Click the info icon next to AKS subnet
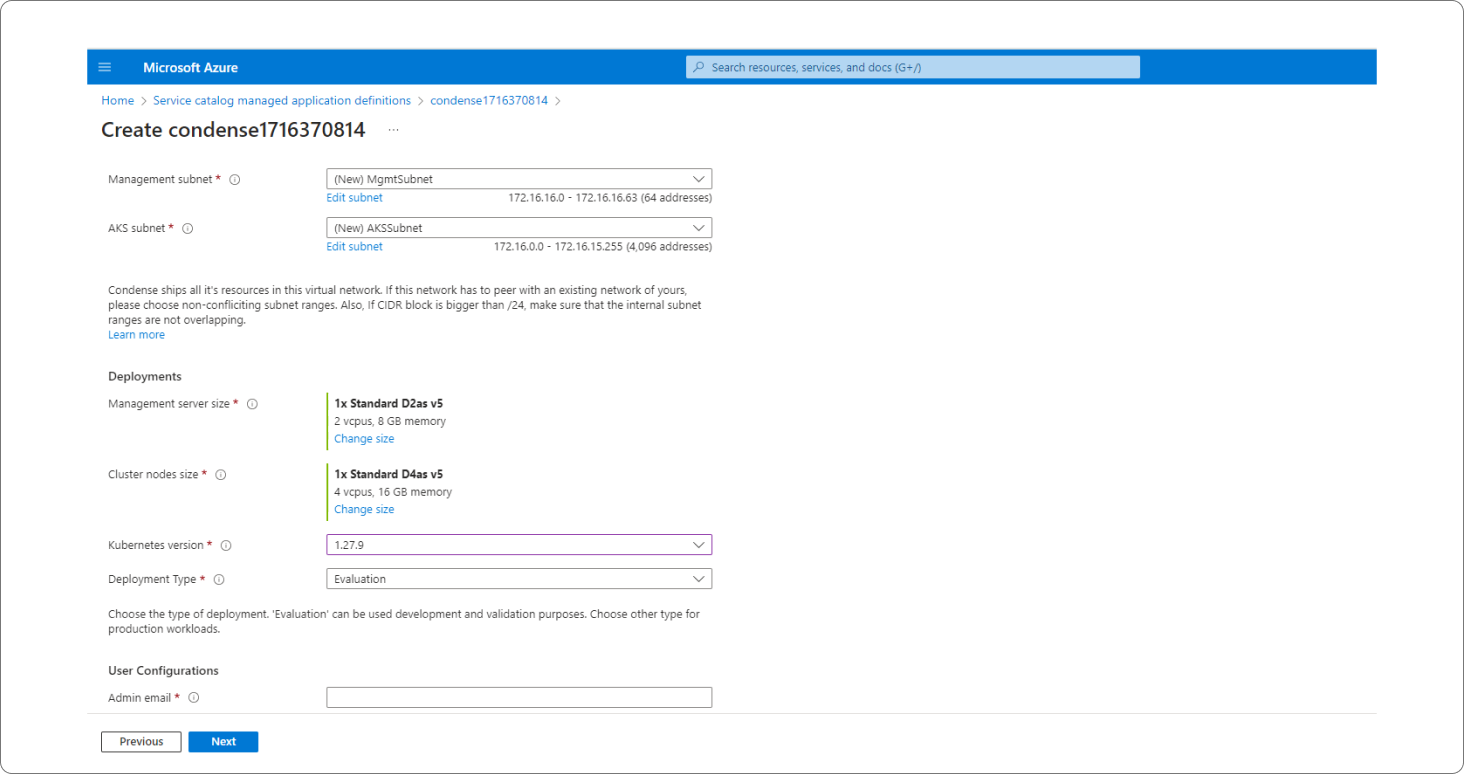This screenshot has height=774, width=1464. click(188, 229)
